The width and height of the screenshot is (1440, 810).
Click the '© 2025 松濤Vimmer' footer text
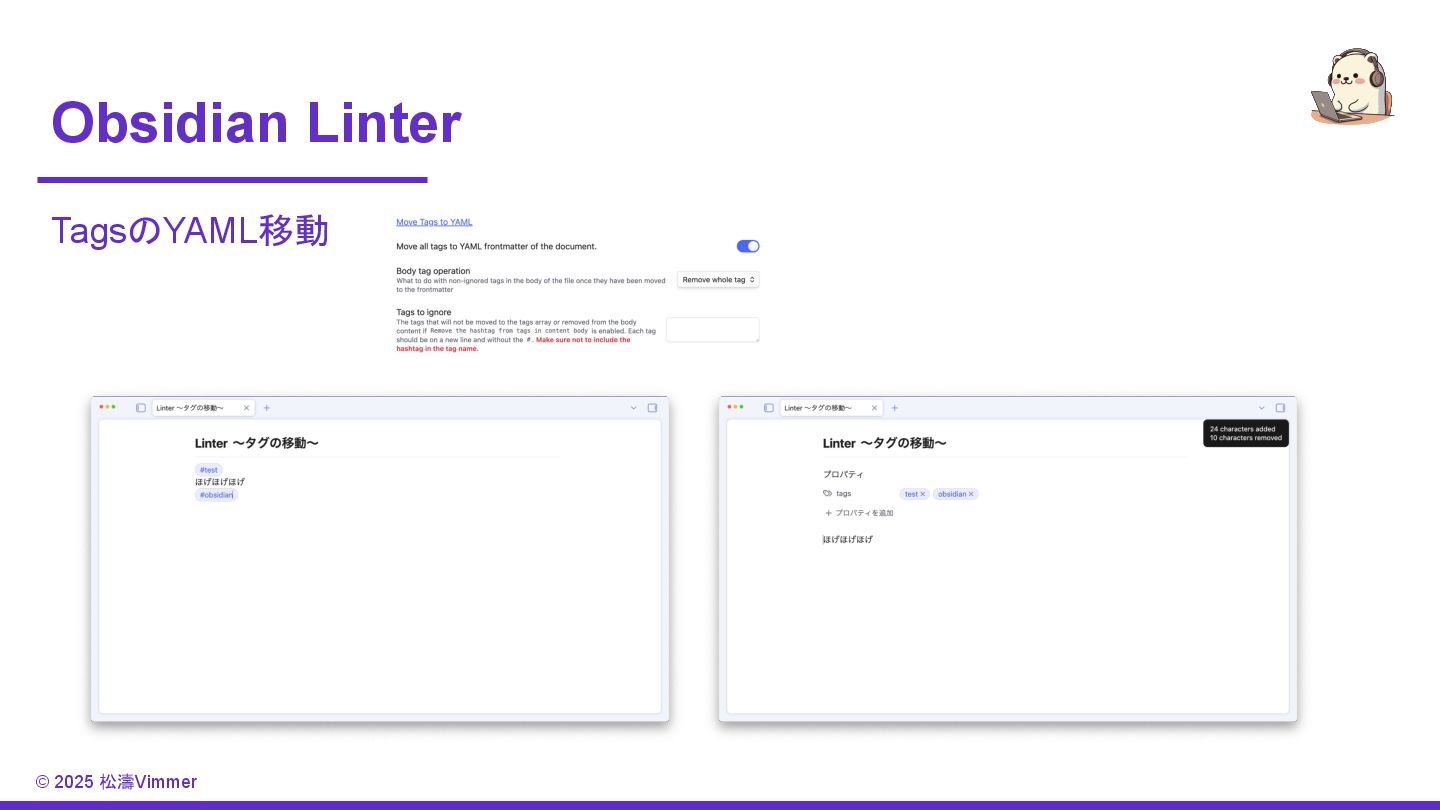pos(116,782)
